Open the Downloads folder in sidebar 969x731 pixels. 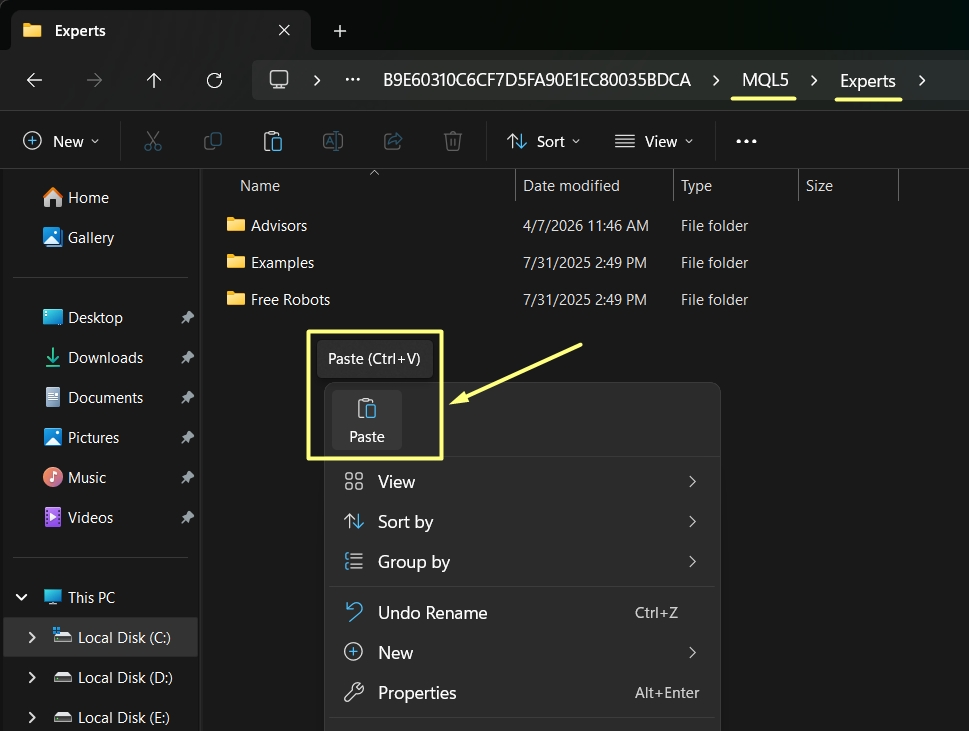(x=105, y=358)
